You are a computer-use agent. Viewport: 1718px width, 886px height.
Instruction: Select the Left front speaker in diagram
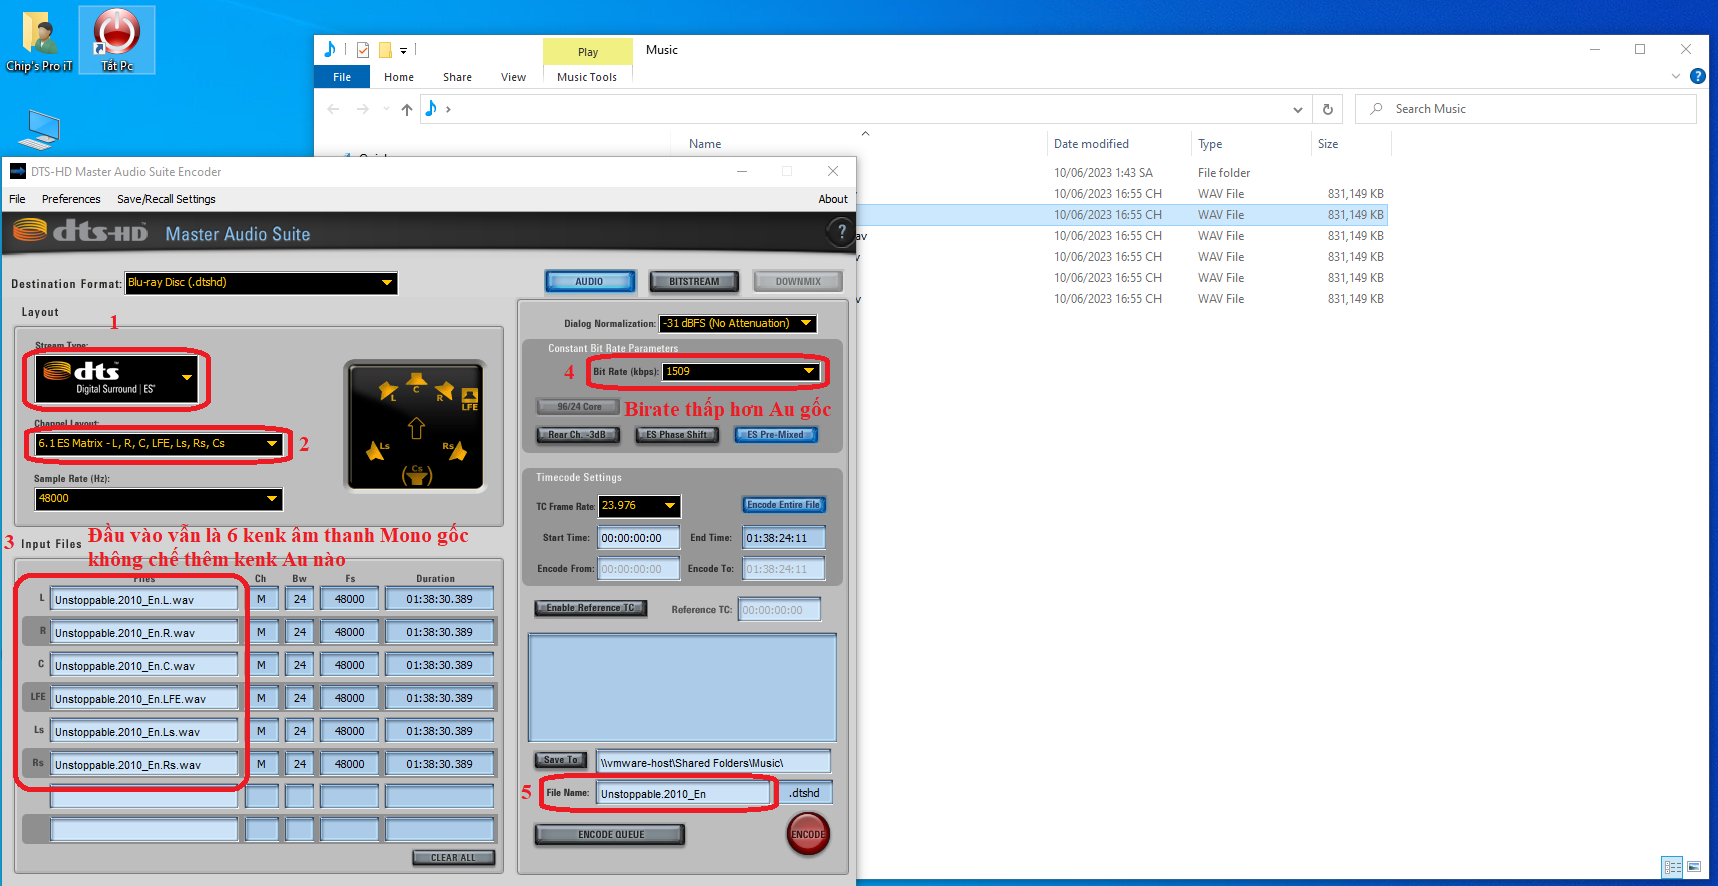click(x=388, y=390)
